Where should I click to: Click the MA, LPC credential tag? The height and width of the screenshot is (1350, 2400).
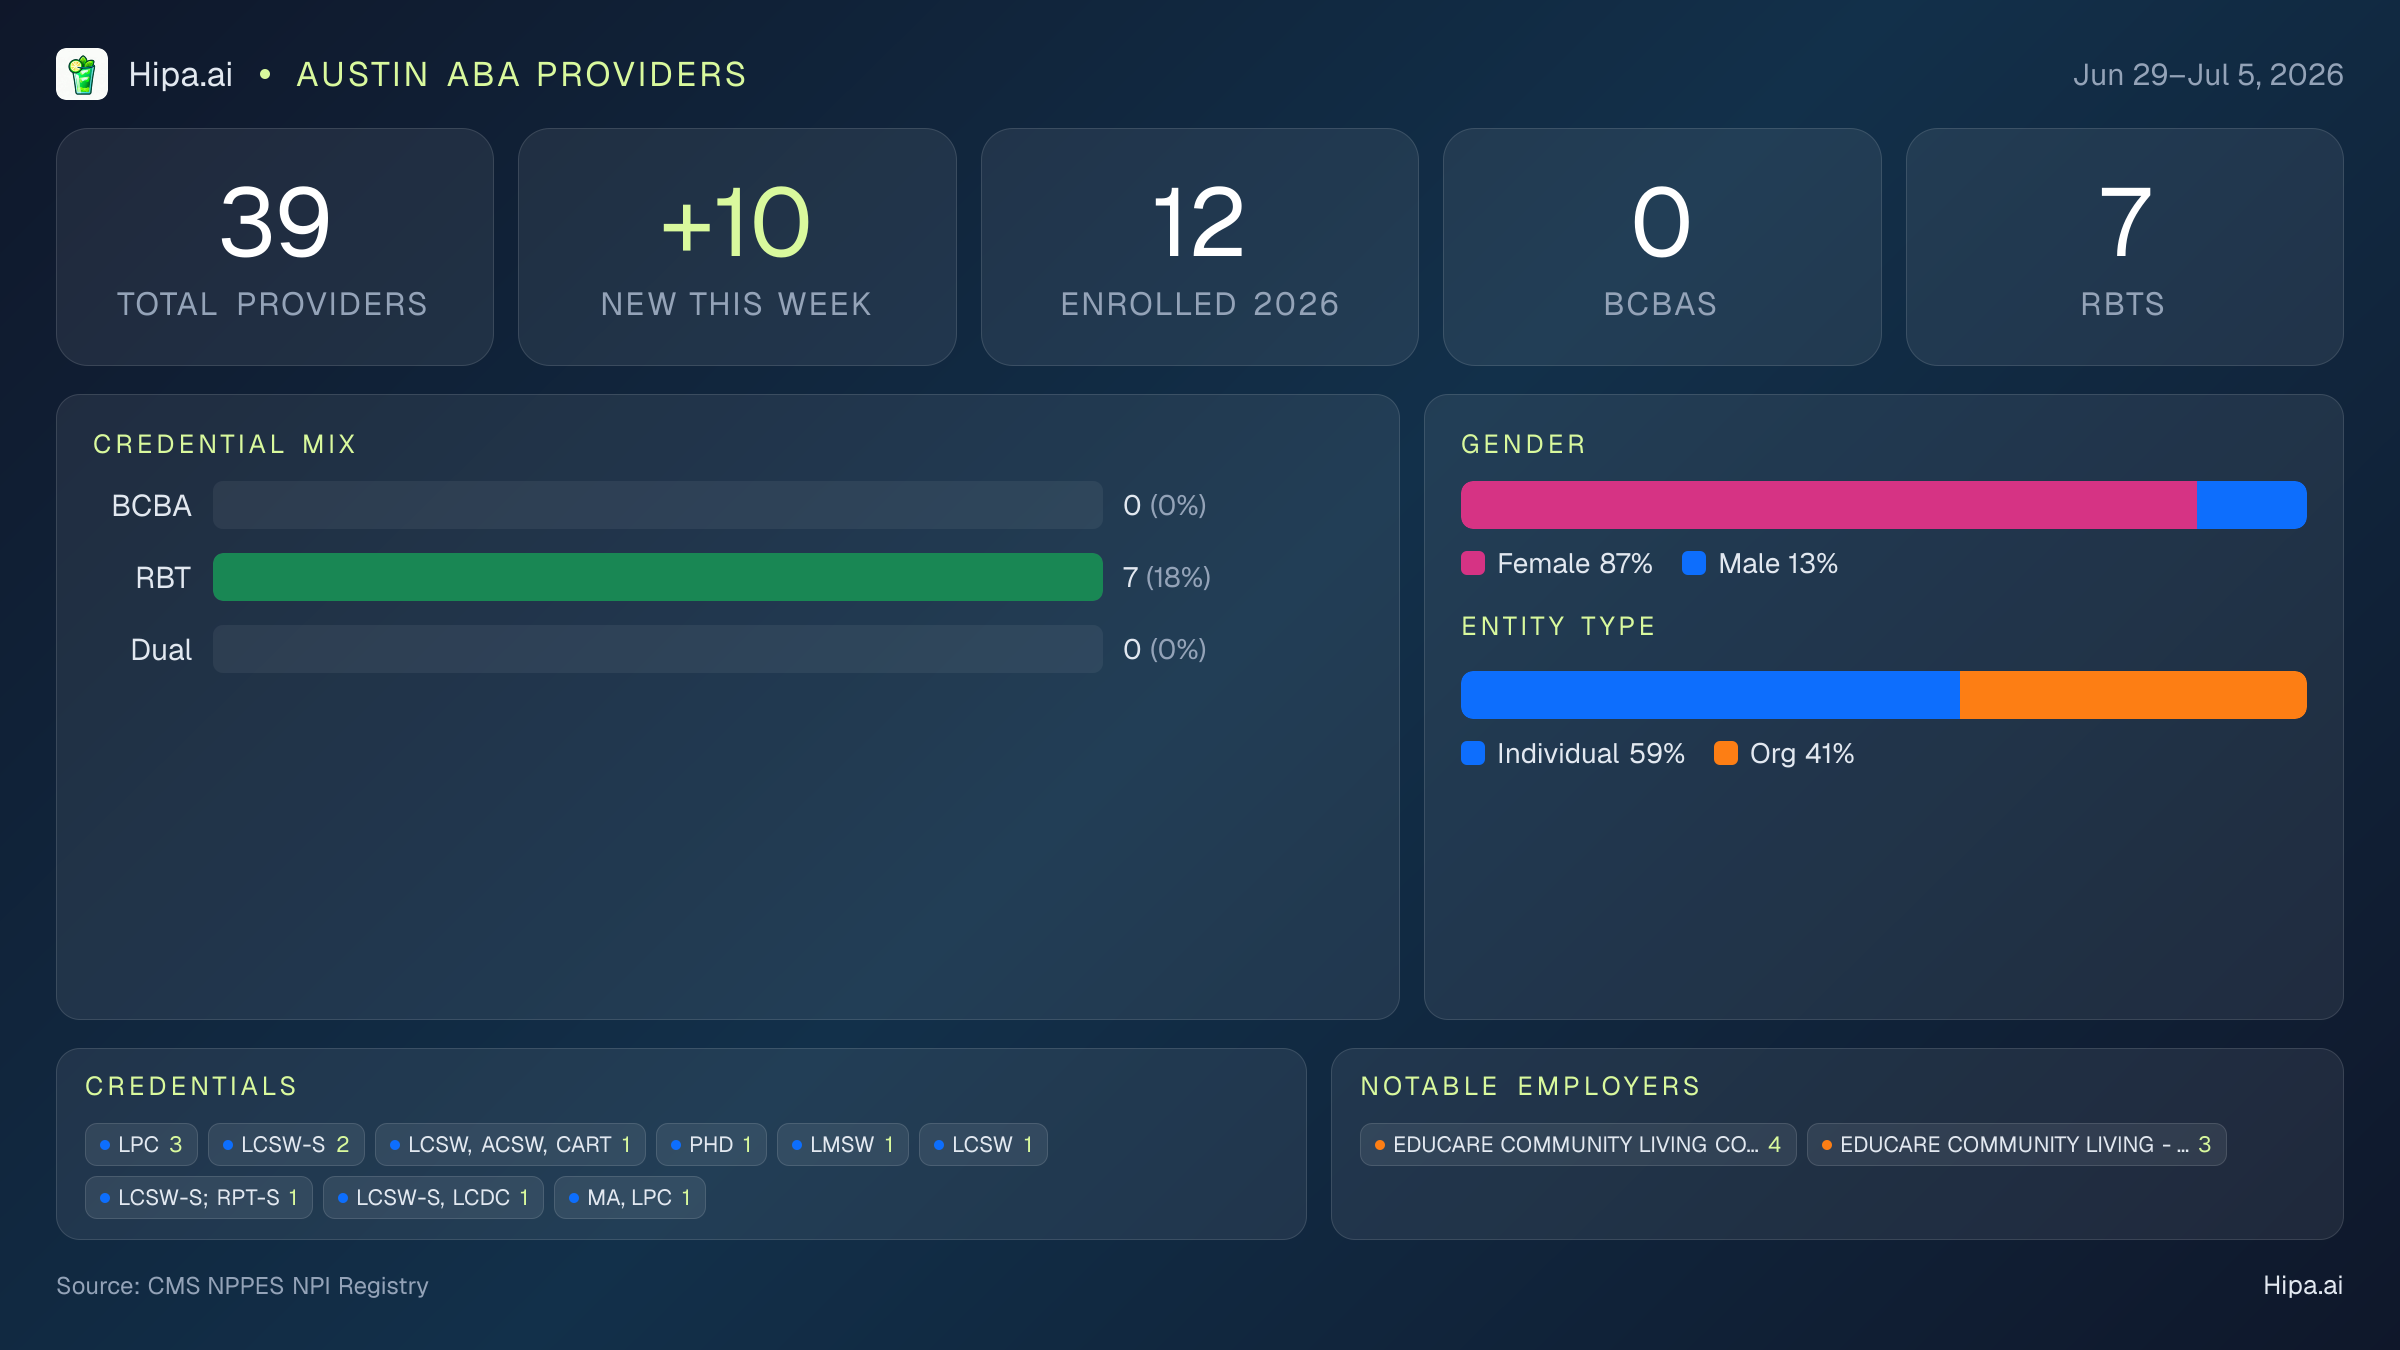630,1197
